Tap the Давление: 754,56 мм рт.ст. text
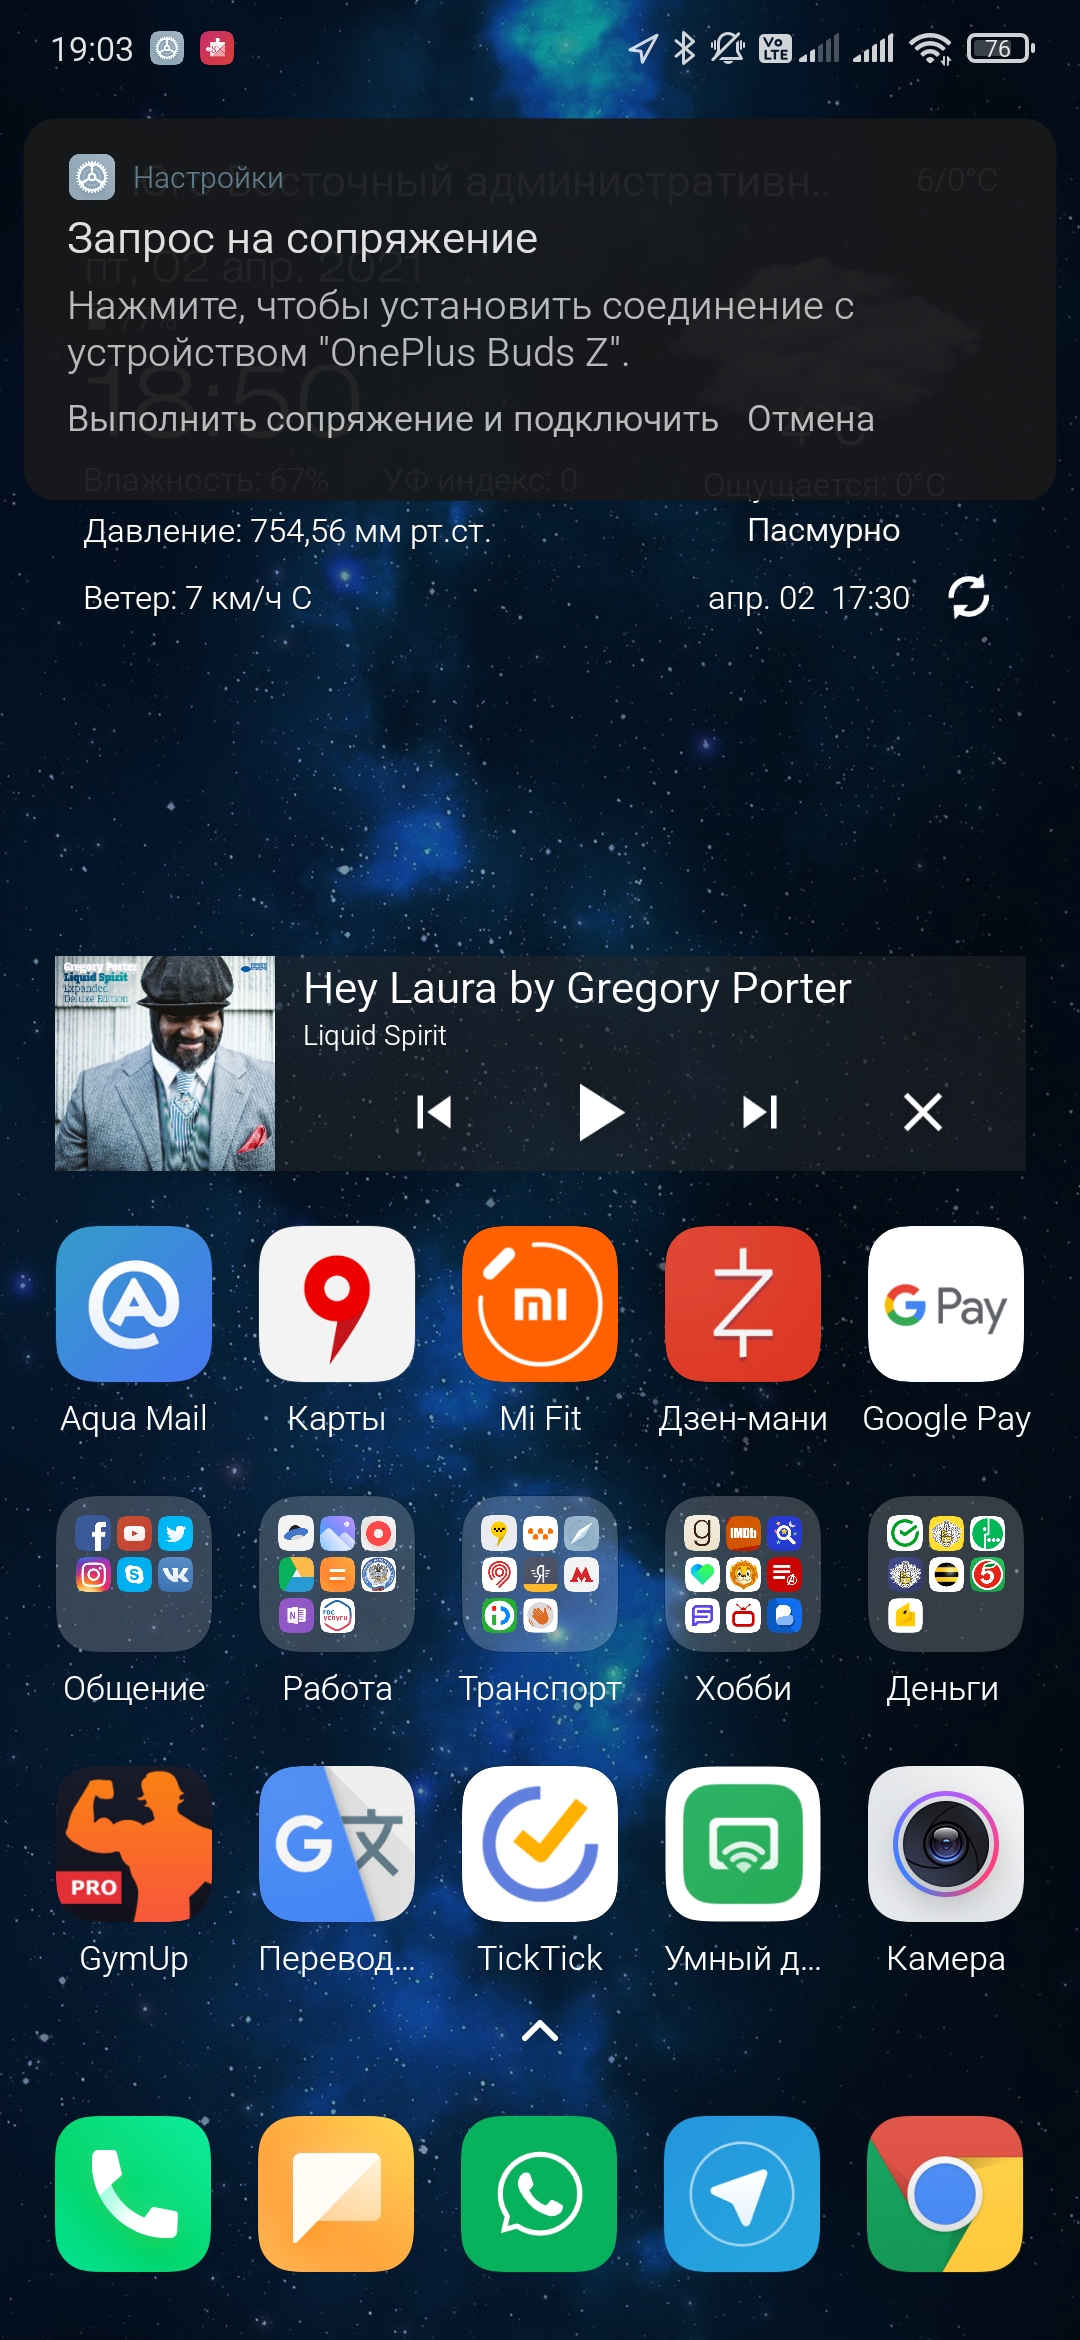Screen dimensions: 1080x2340 click(287, 531)
